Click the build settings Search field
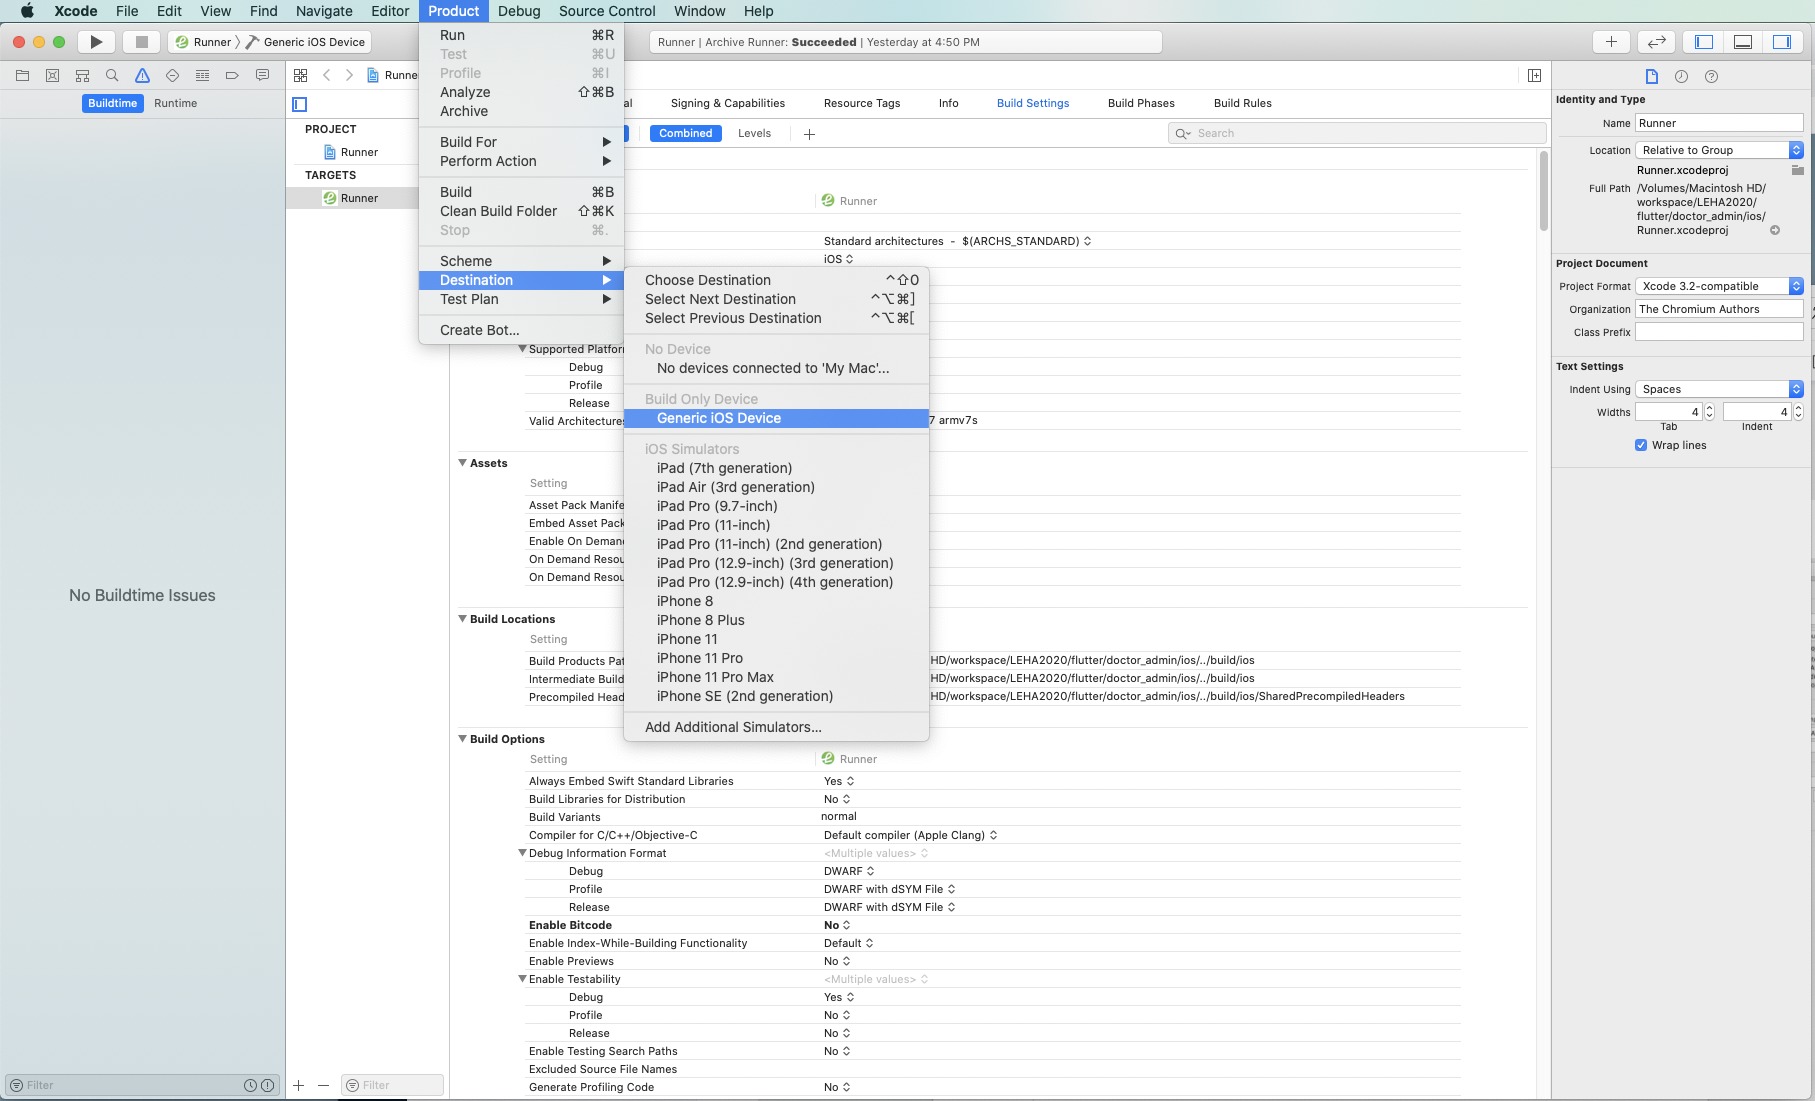The width and height of the screenshot is (1815, 1101). pos(1357,133)
